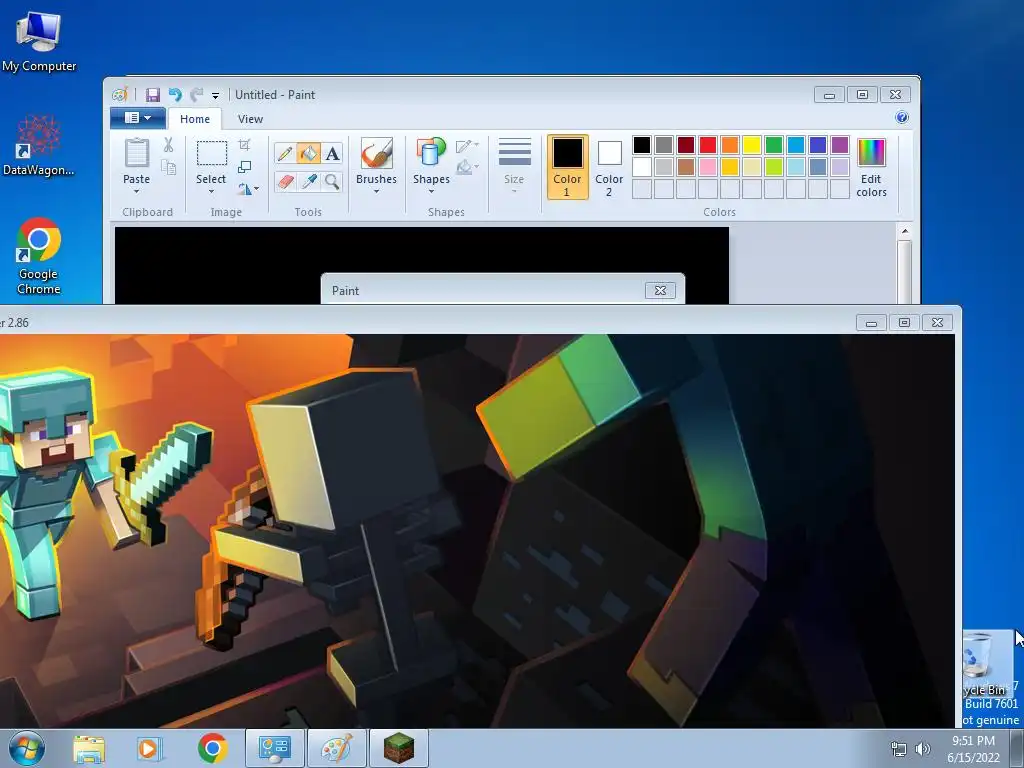
Task: Click Paint vertical scrollbar up arrow
Action: [904, 231]
